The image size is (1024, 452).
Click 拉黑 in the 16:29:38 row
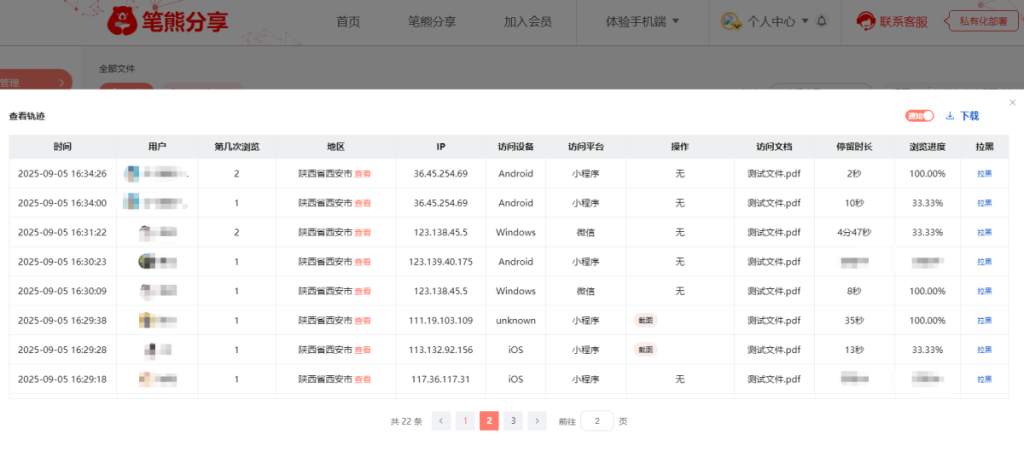[x=984, y=321]
